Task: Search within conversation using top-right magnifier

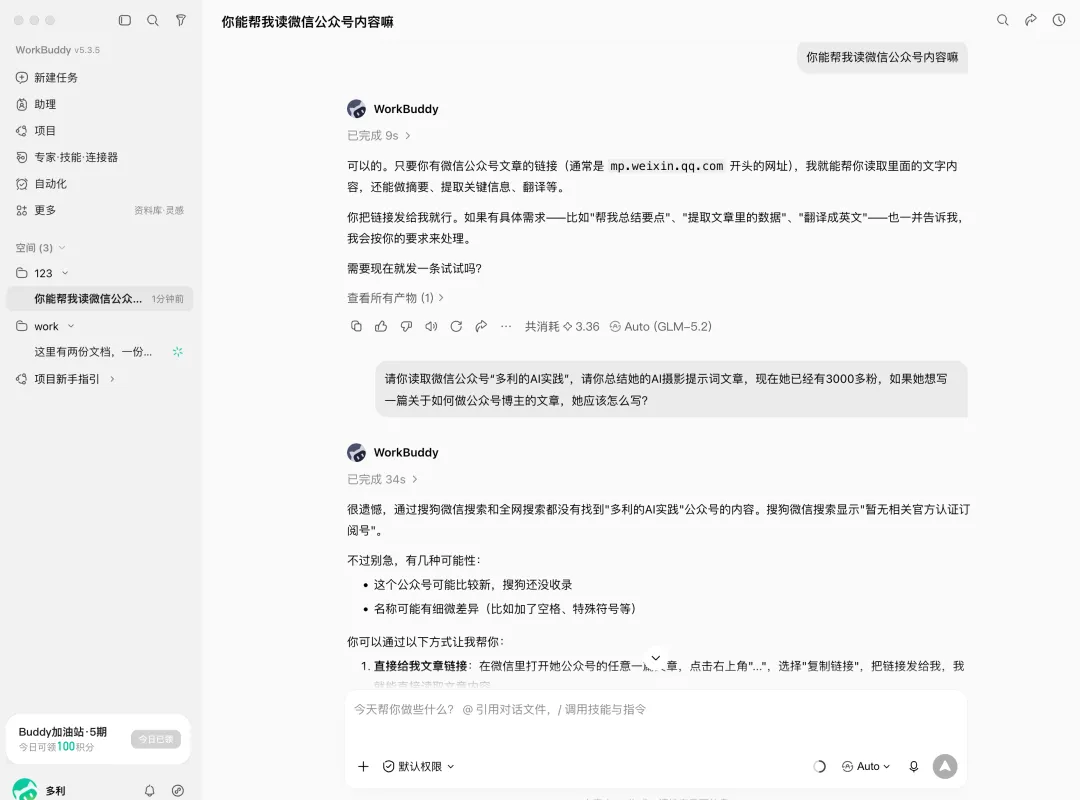Action: 1002,20
